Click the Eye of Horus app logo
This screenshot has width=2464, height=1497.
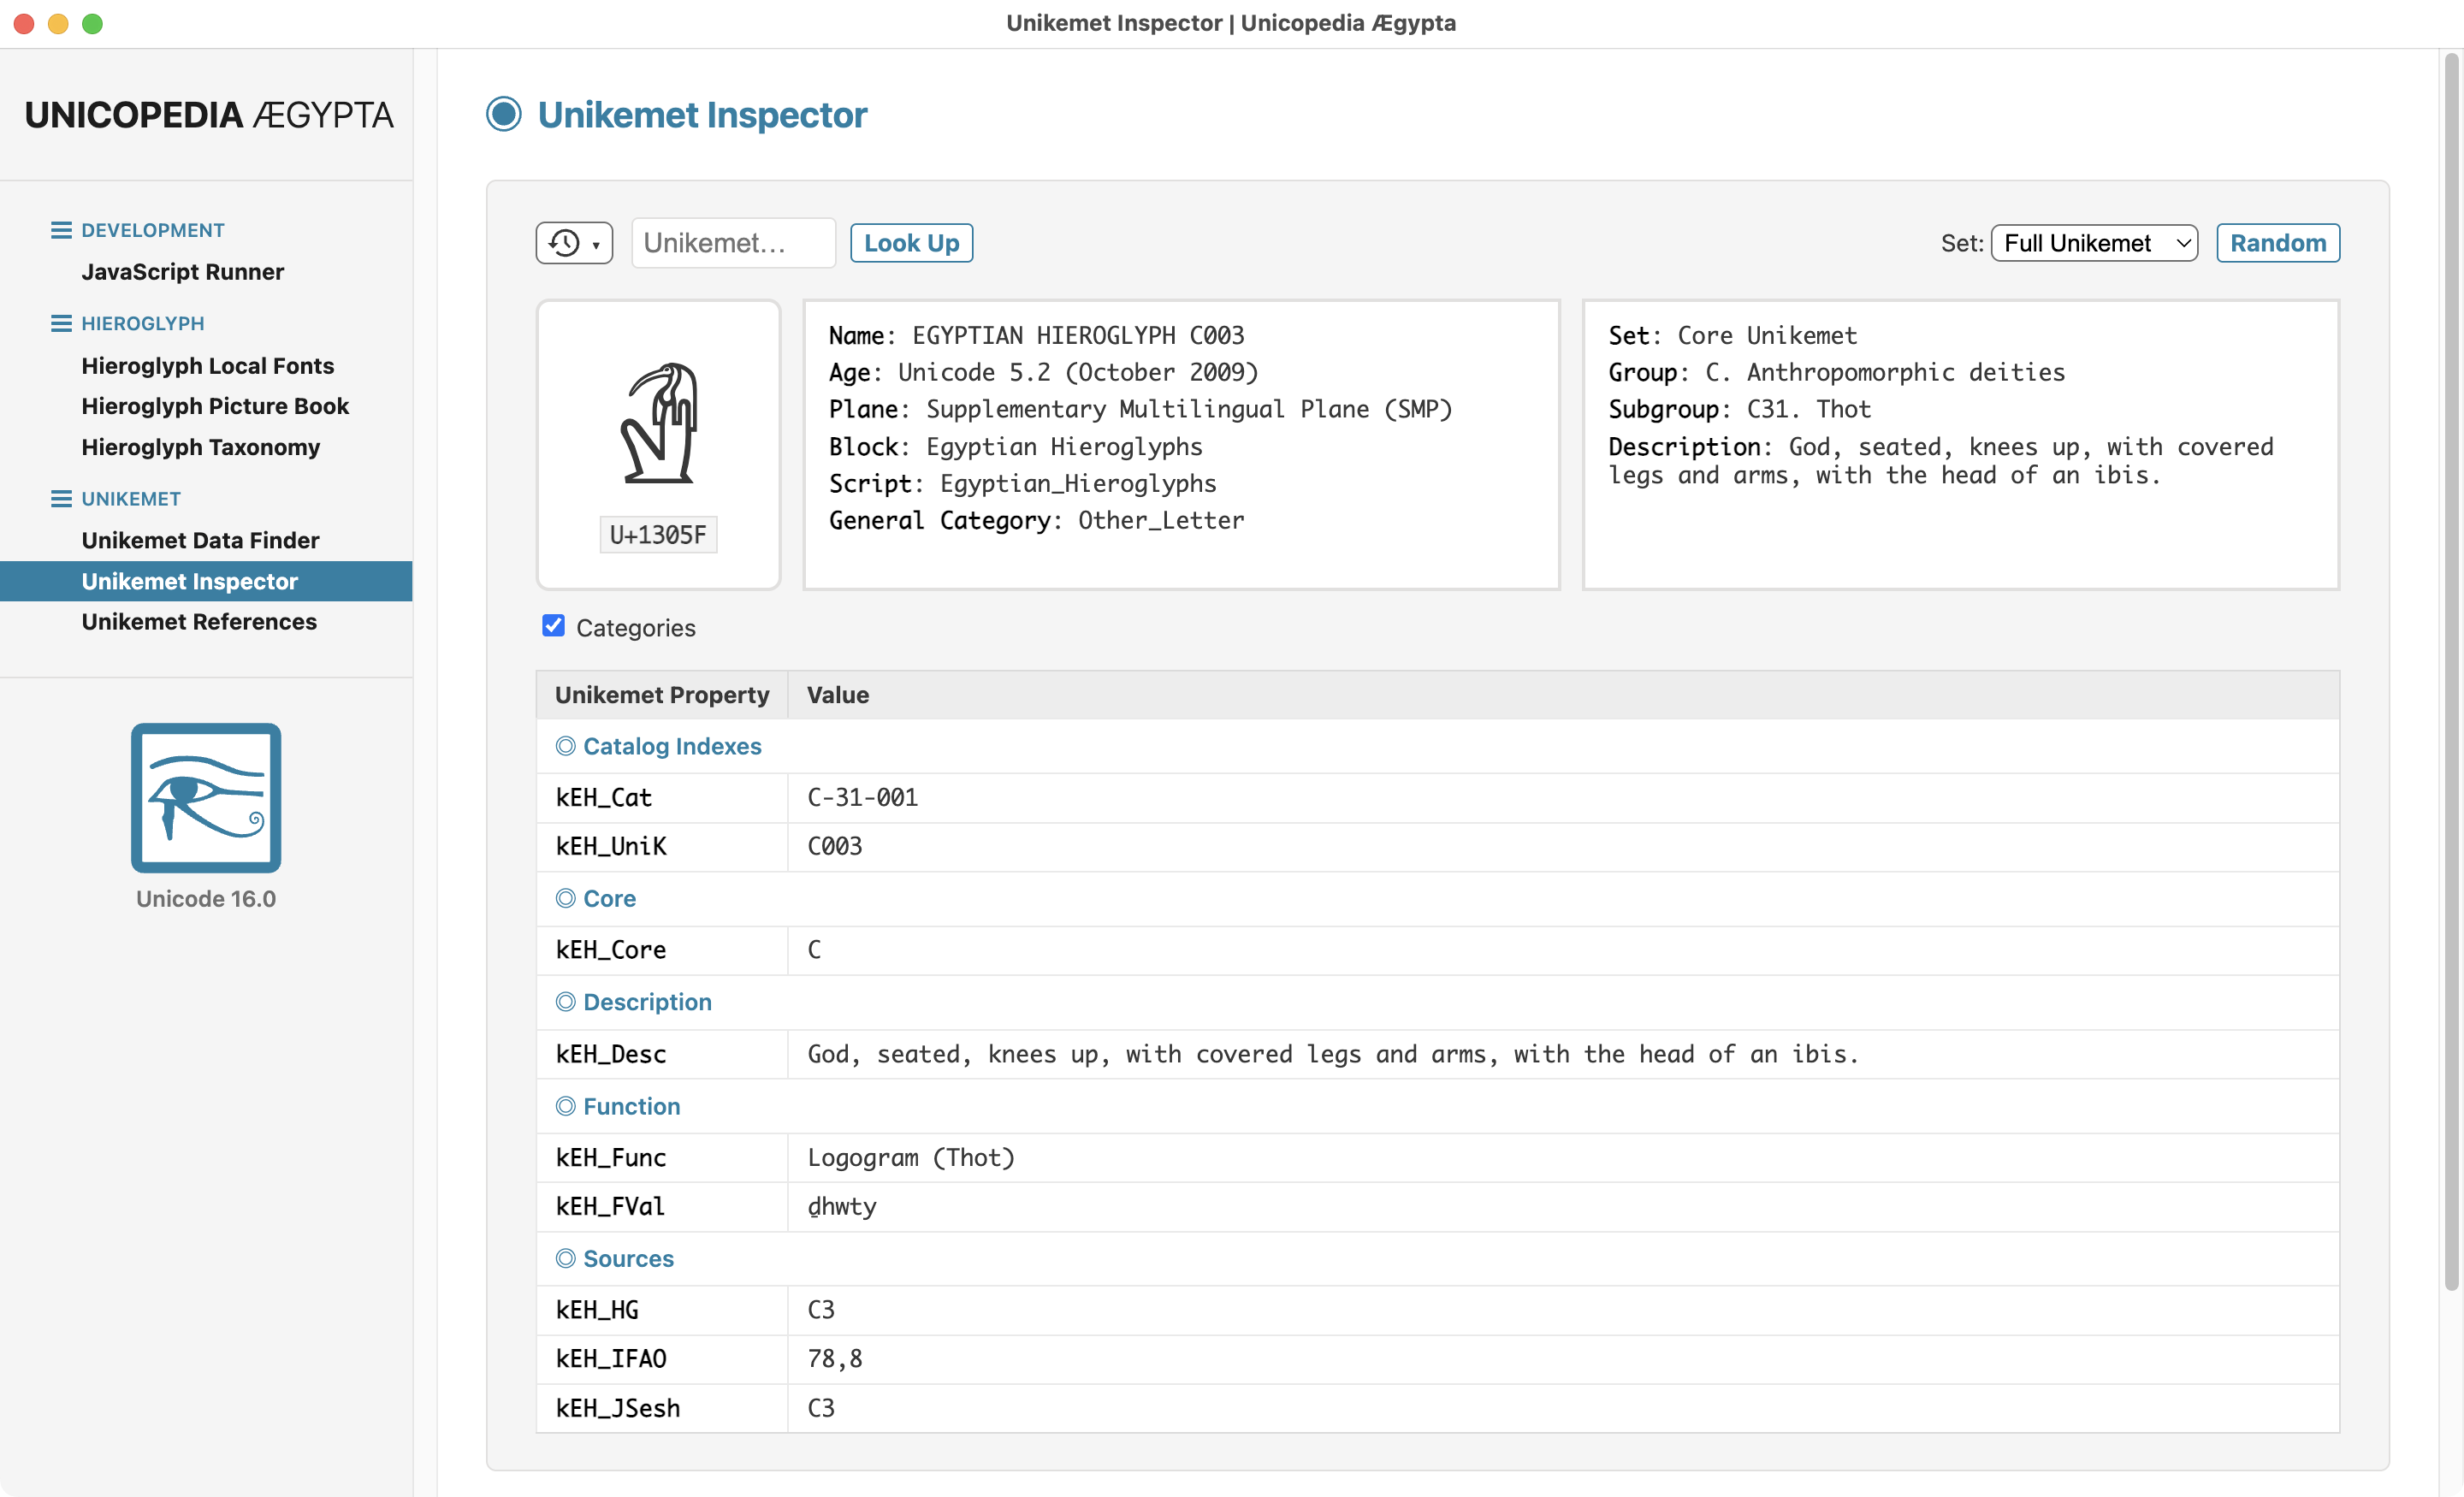[x=206, y=797]
